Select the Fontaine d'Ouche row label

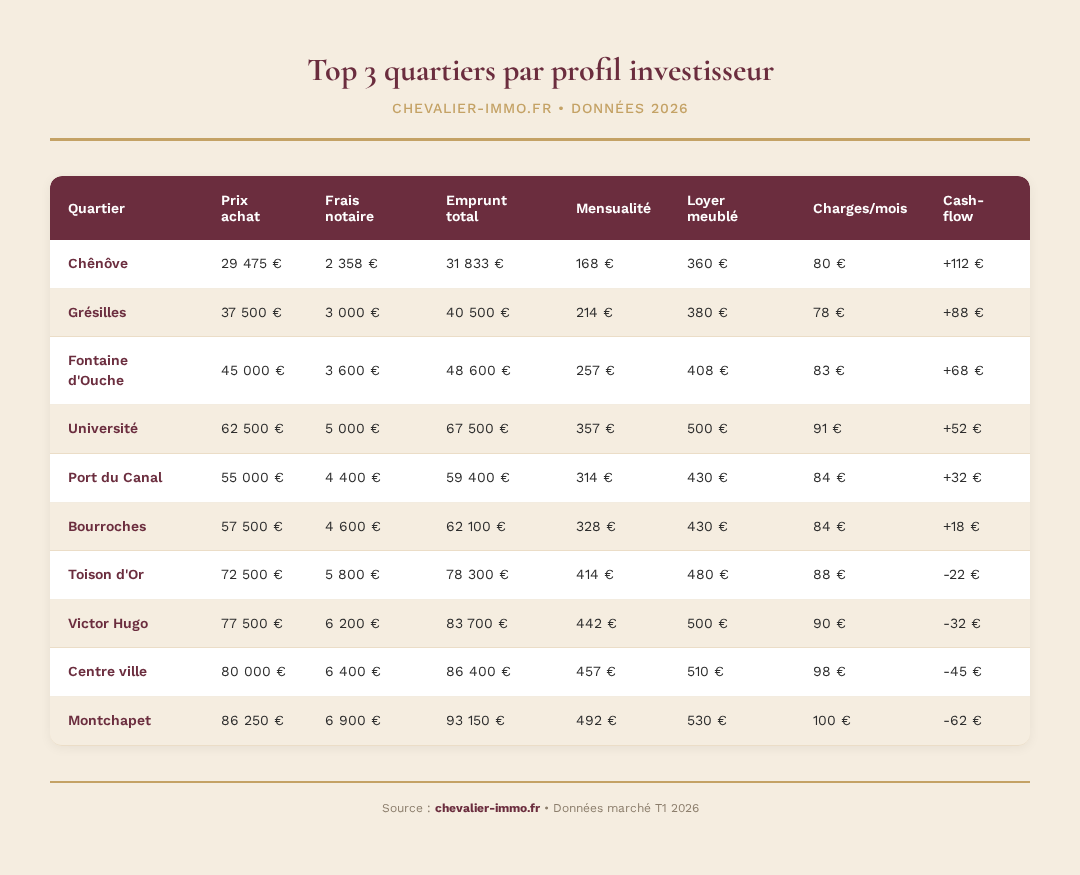pos(98,370)
